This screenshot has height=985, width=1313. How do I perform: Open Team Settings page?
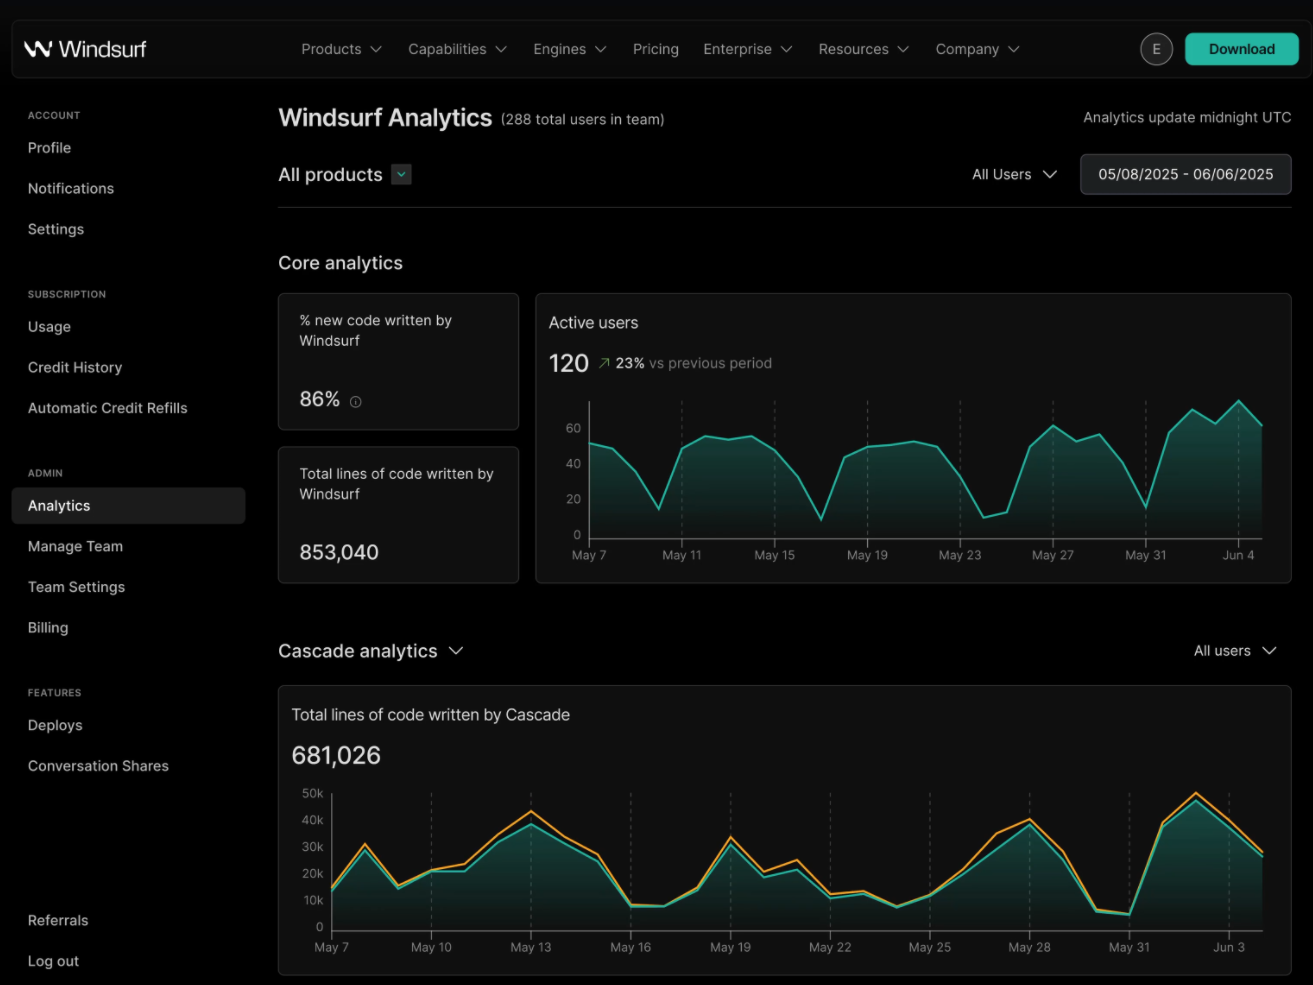76,587
